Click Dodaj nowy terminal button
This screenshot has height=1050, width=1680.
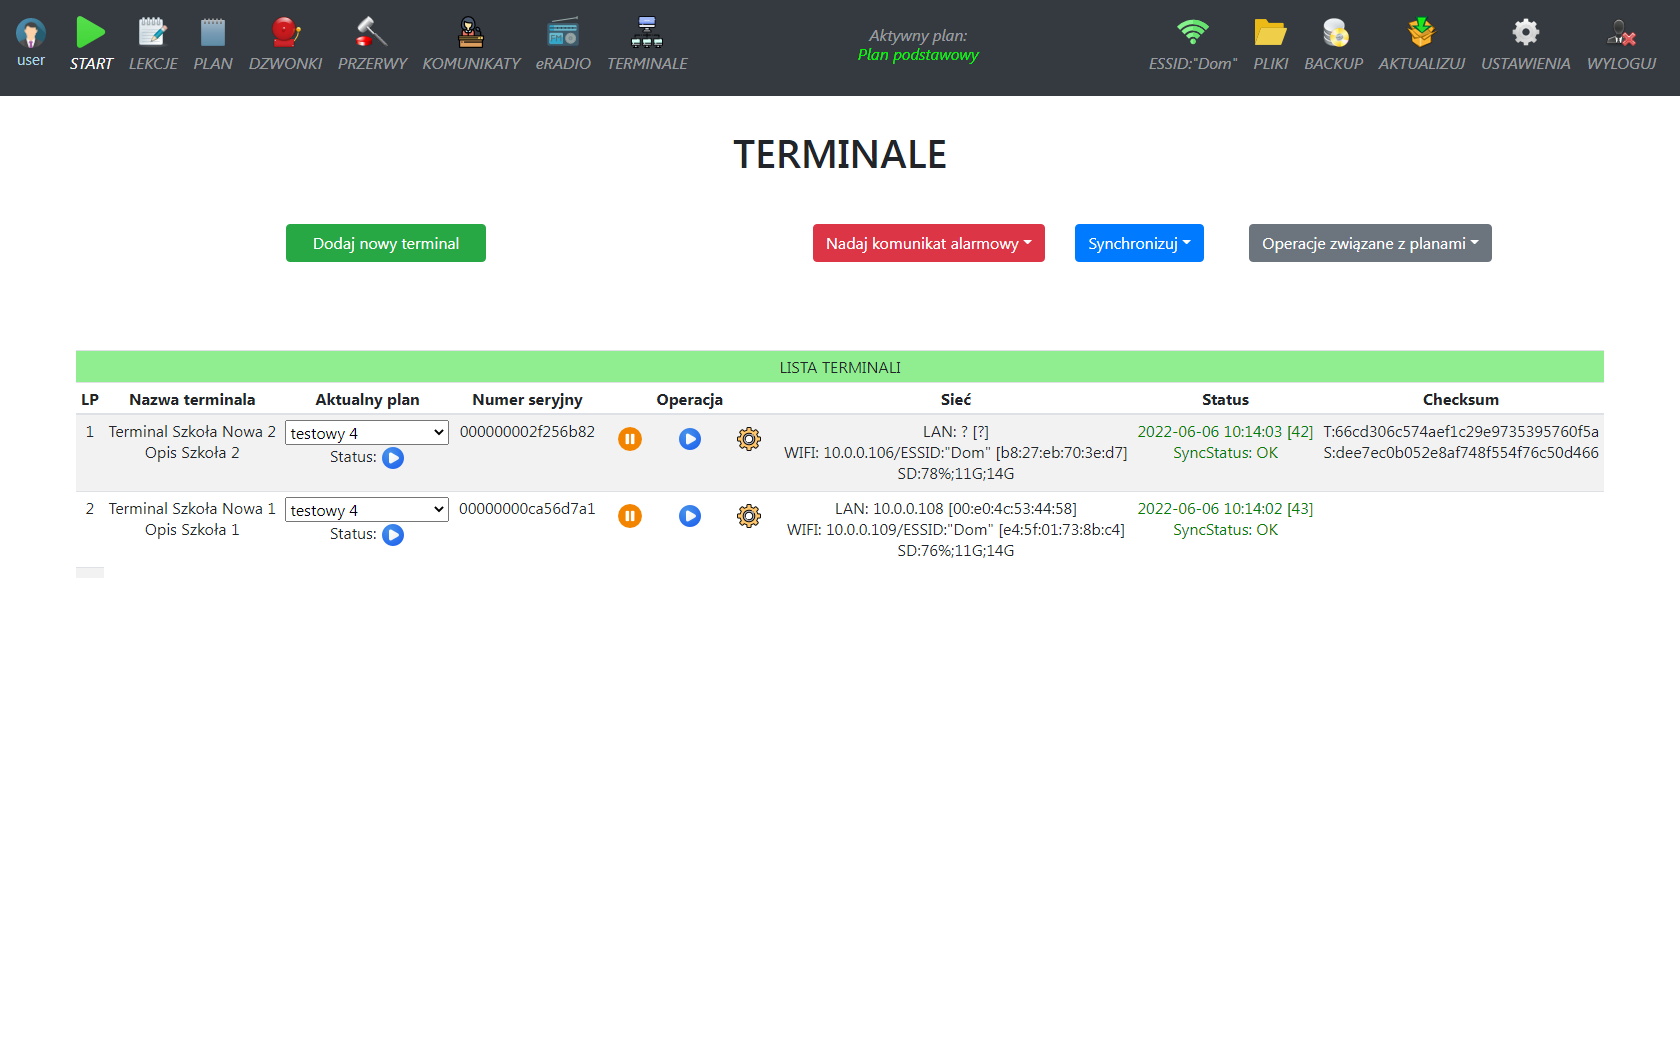pos(386,243)
